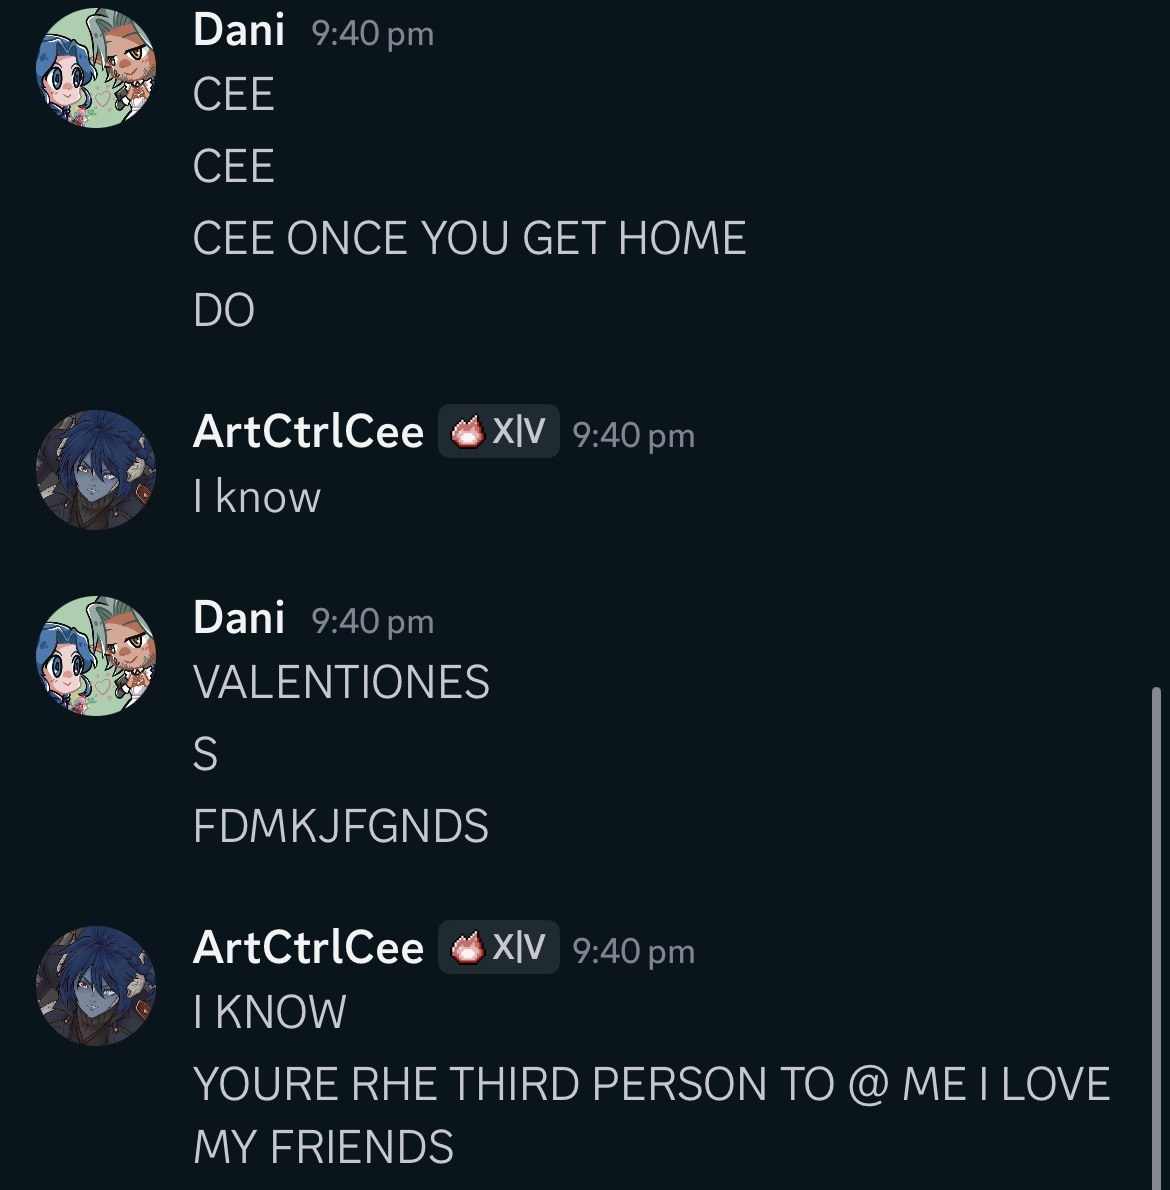Screen dimensions: 1170x1190
Task: Click Dani's username above VALENTIONES
Action: (239, 619)
